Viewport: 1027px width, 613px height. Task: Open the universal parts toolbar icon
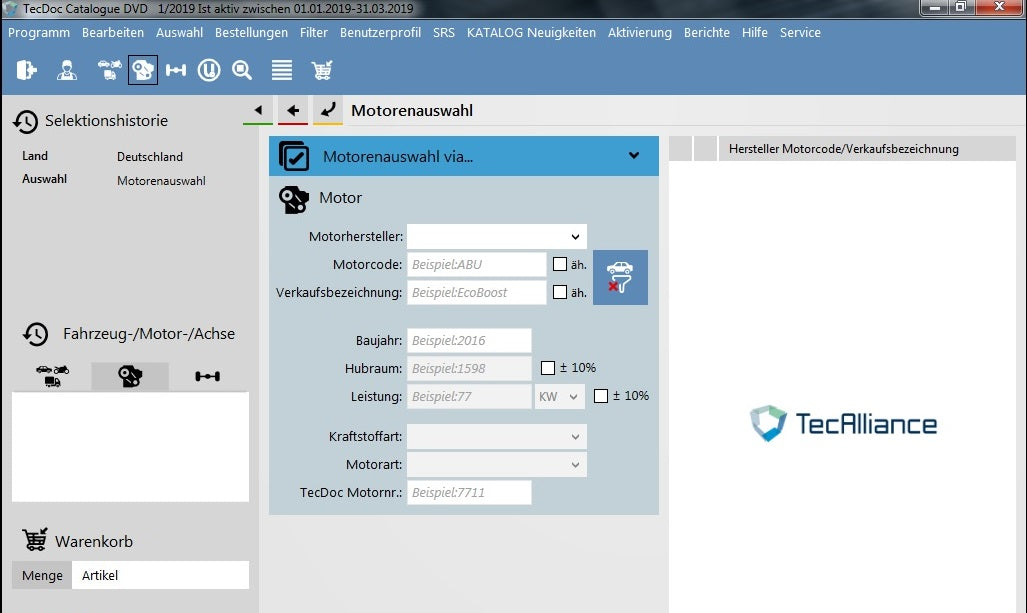tap(209, 69)
